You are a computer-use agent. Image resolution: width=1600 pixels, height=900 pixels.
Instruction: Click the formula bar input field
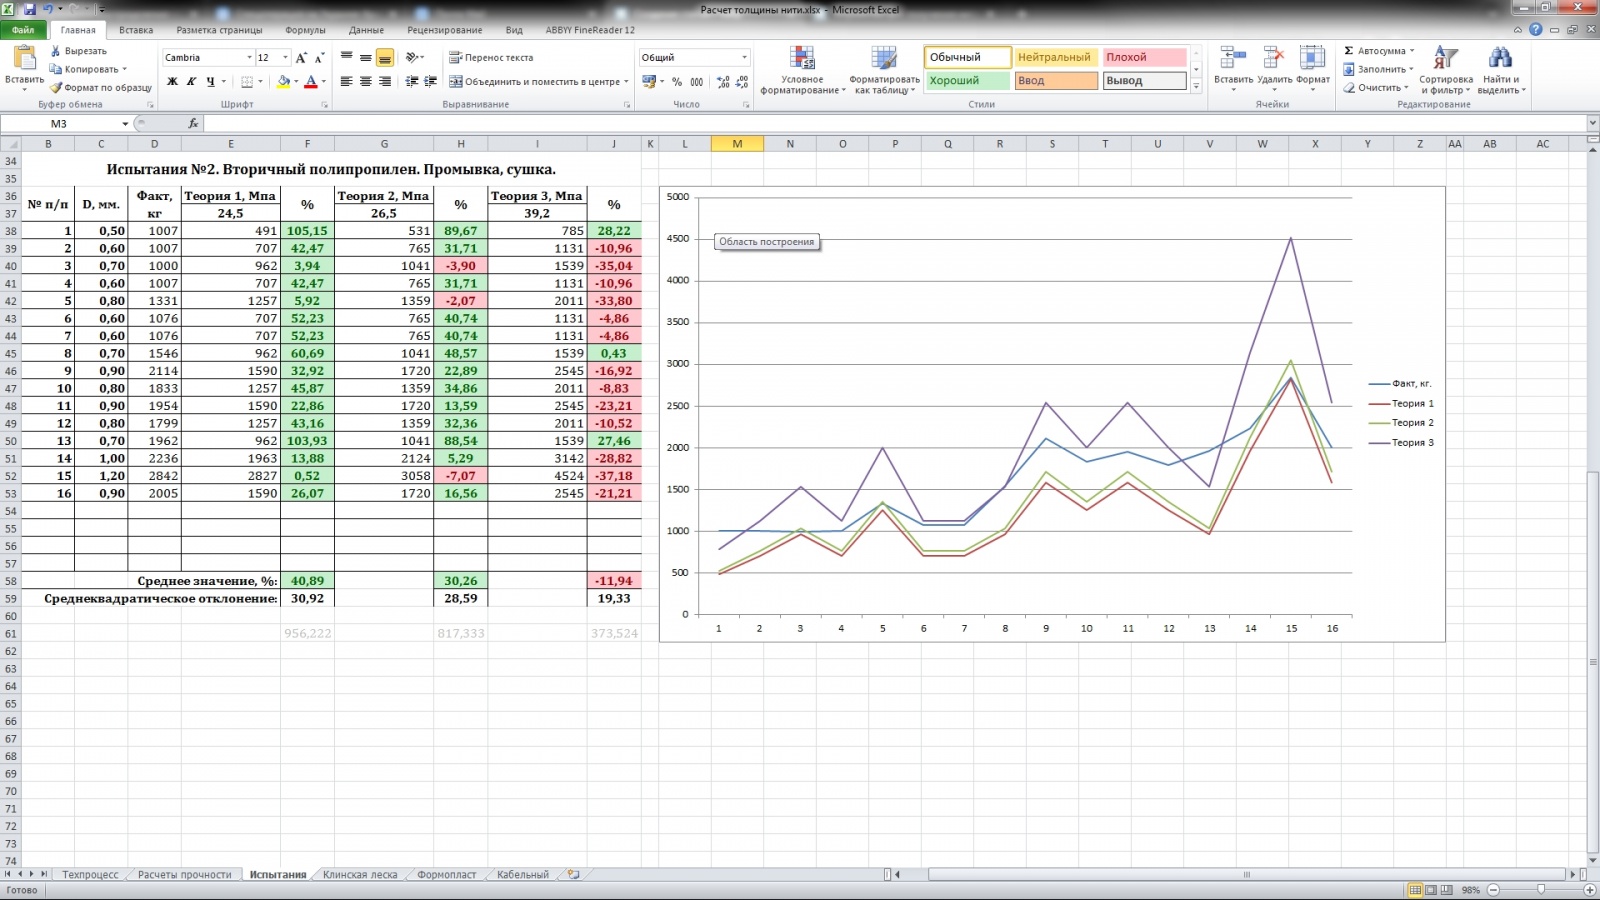(x=894, y=123)
